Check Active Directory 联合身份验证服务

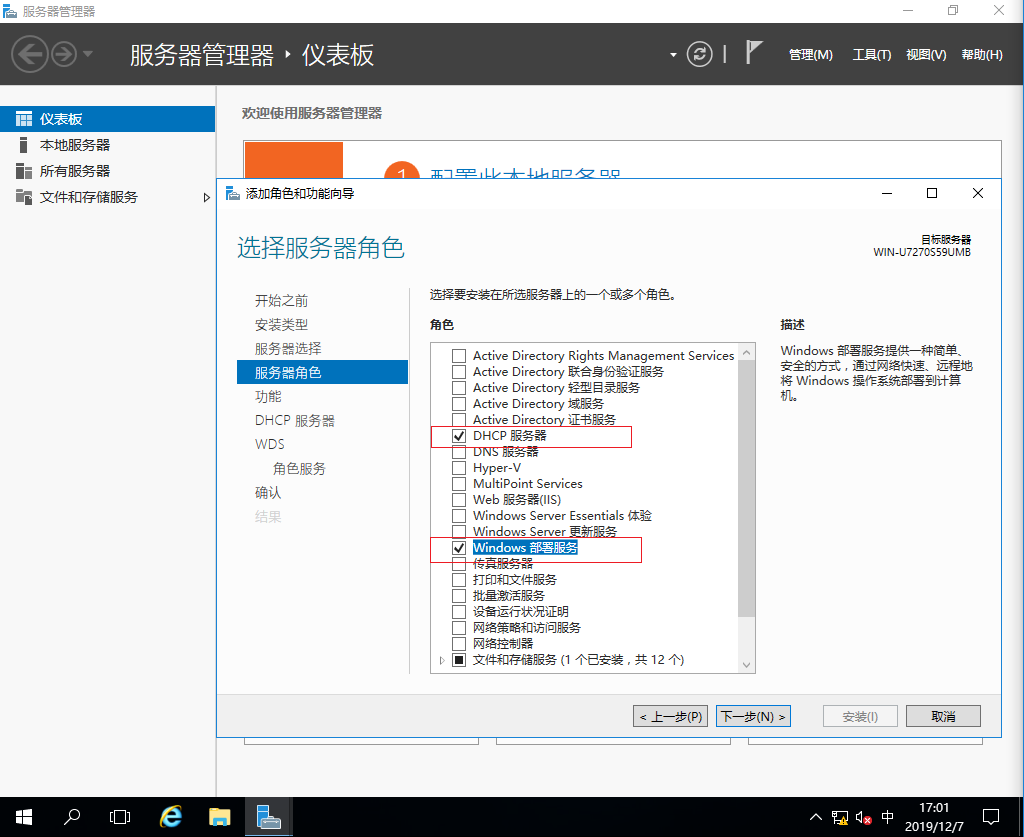pyautogui.click(x=459, y=372)
